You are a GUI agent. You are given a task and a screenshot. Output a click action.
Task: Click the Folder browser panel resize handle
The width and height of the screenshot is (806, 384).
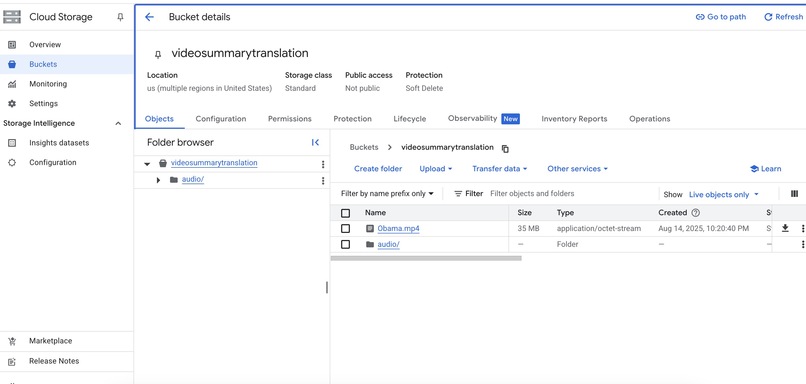pyautogui.click(x=327, y=287)
